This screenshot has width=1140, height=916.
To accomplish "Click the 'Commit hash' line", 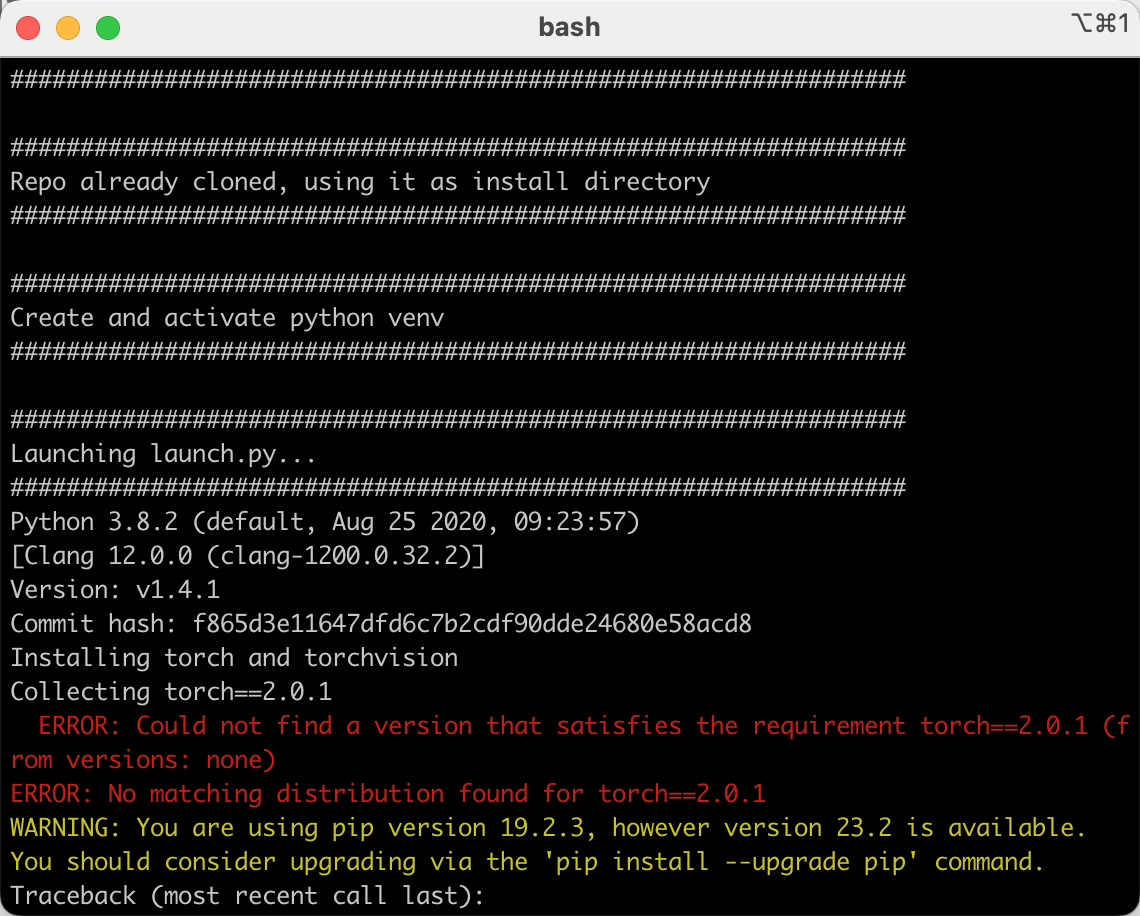I will point(381,624).
